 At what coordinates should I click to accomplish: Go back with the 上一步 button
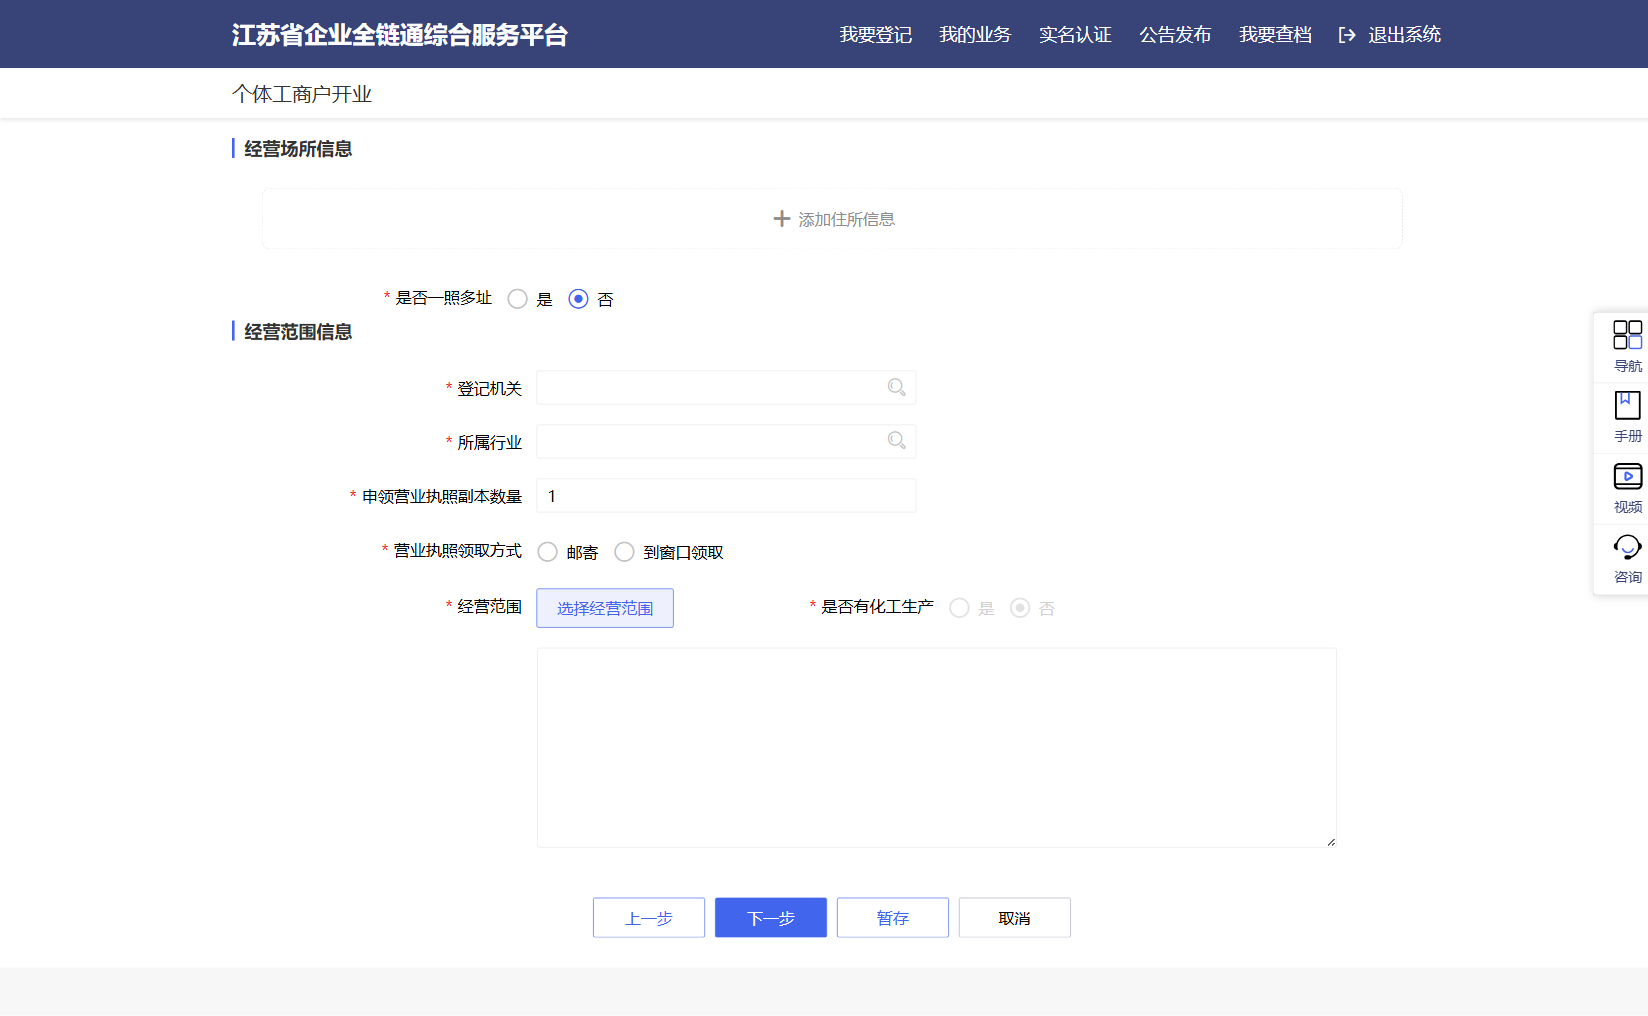(649, 918)
